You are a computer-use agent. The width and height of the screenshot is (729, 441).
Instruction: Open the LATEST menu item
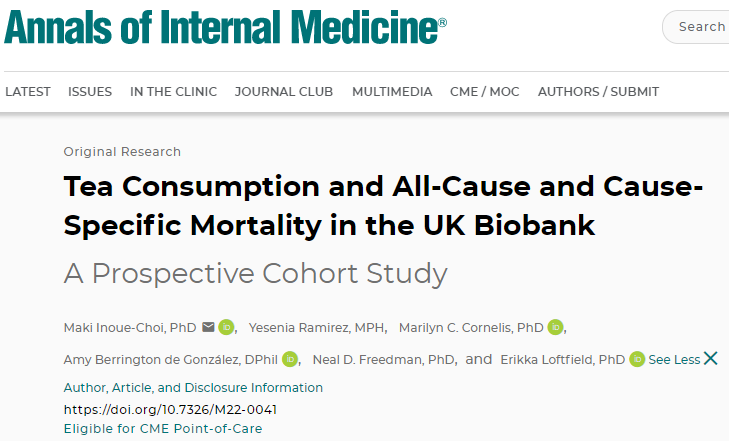pos(28,92)
